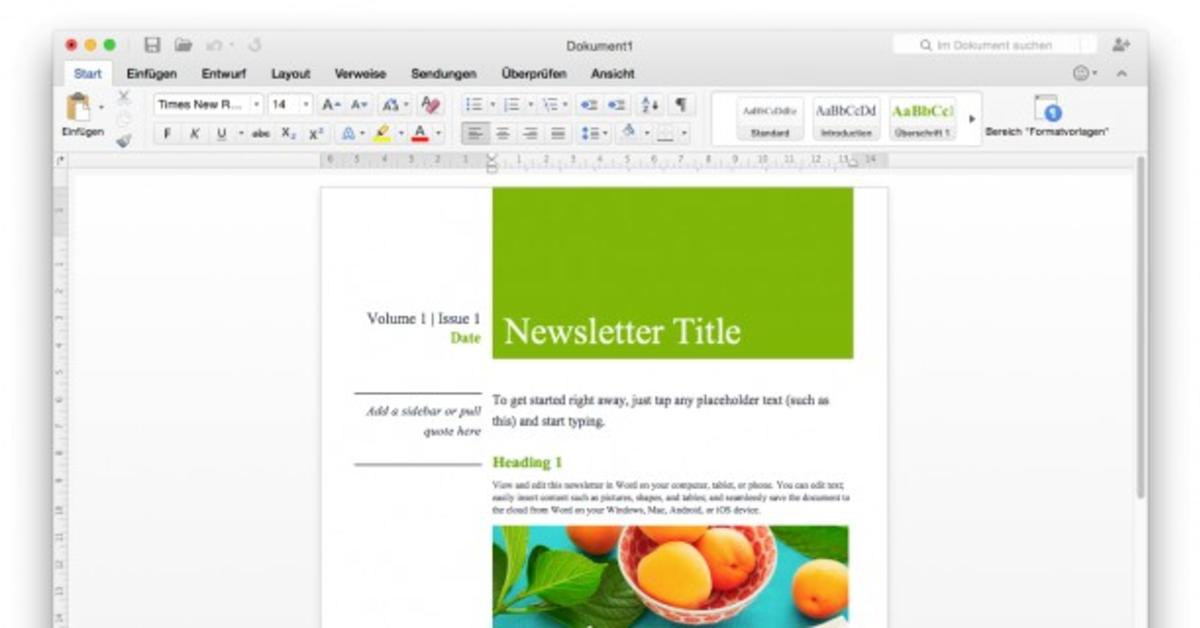
Task: Apply shading with the paint bucket icon
Action: coord(628,133)
